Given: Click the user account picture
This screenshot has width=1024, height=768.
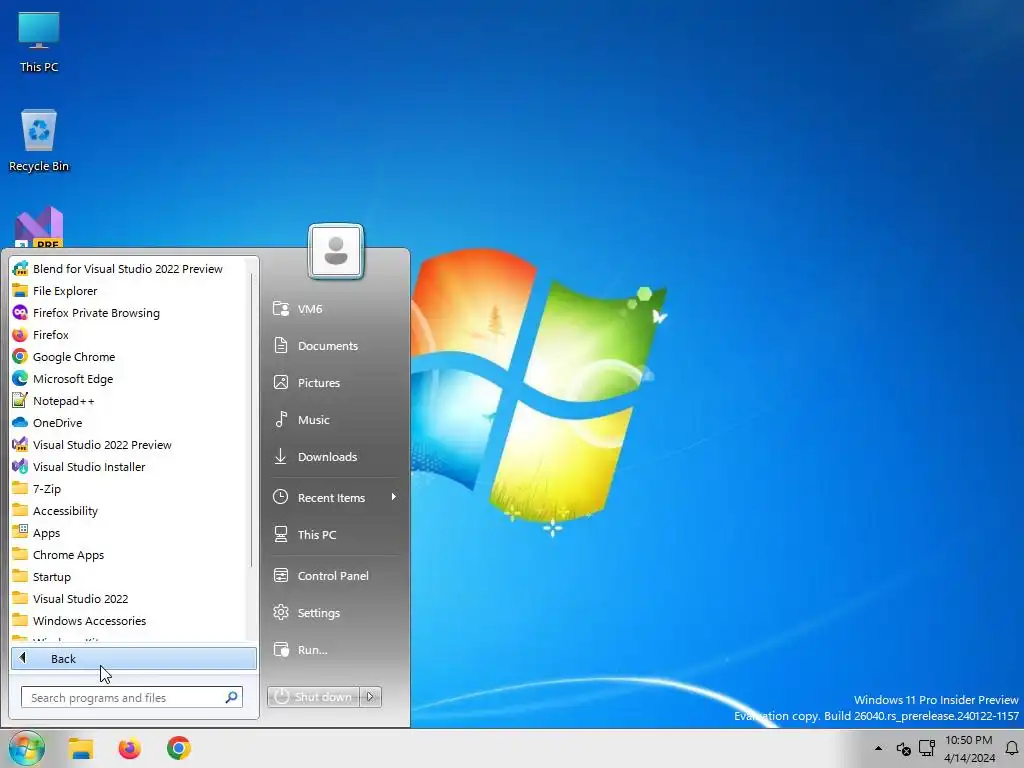Looking at the screenshot, I should point(336,251).
